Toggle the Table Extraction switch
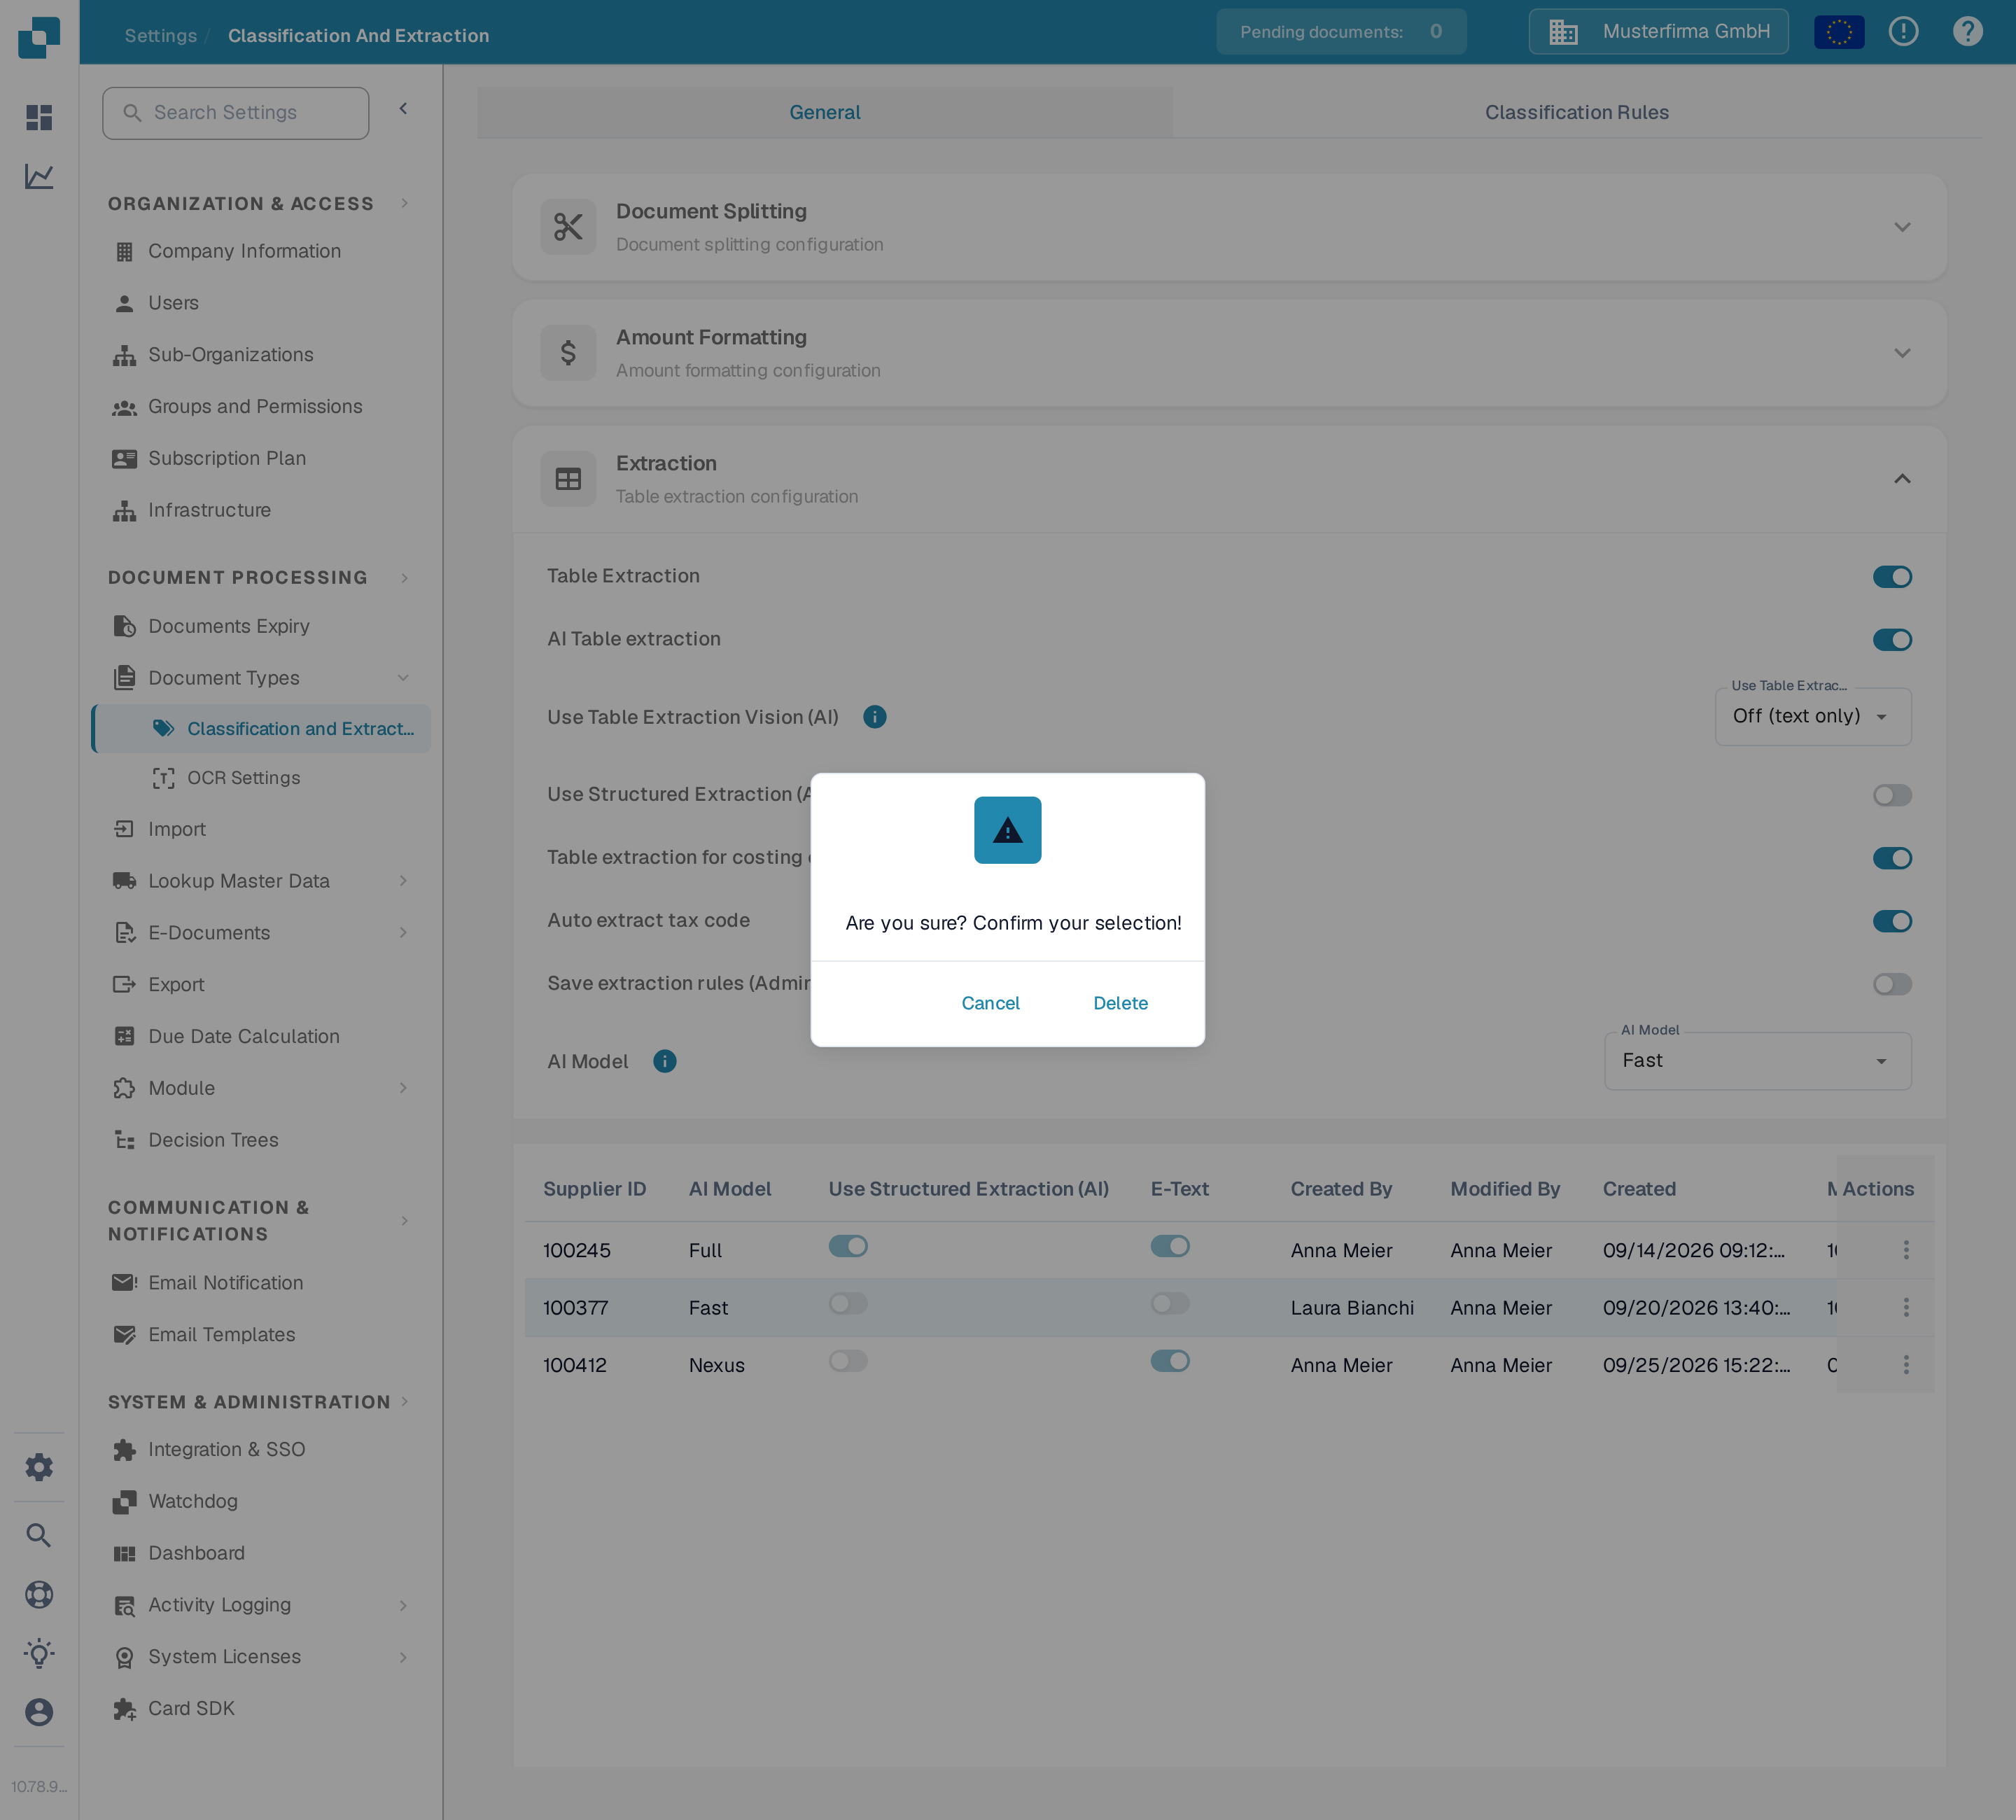Viewport: 2016px width, 1820px height. click(1892, 577)
